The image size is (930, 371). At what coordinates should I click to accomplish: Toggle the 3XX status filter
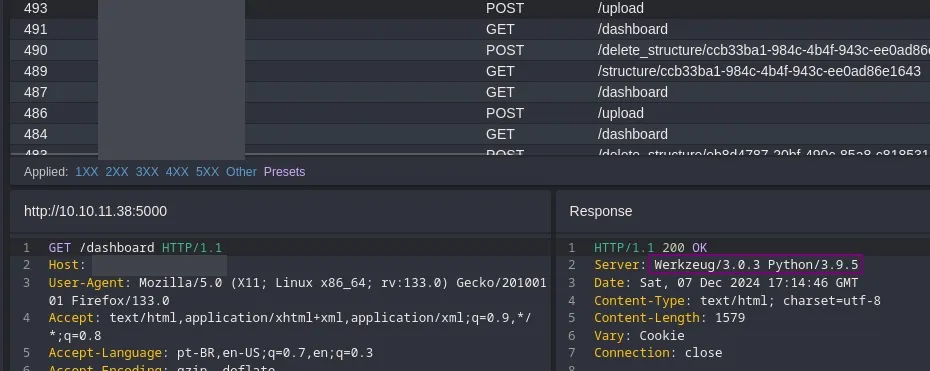(147, 172)
